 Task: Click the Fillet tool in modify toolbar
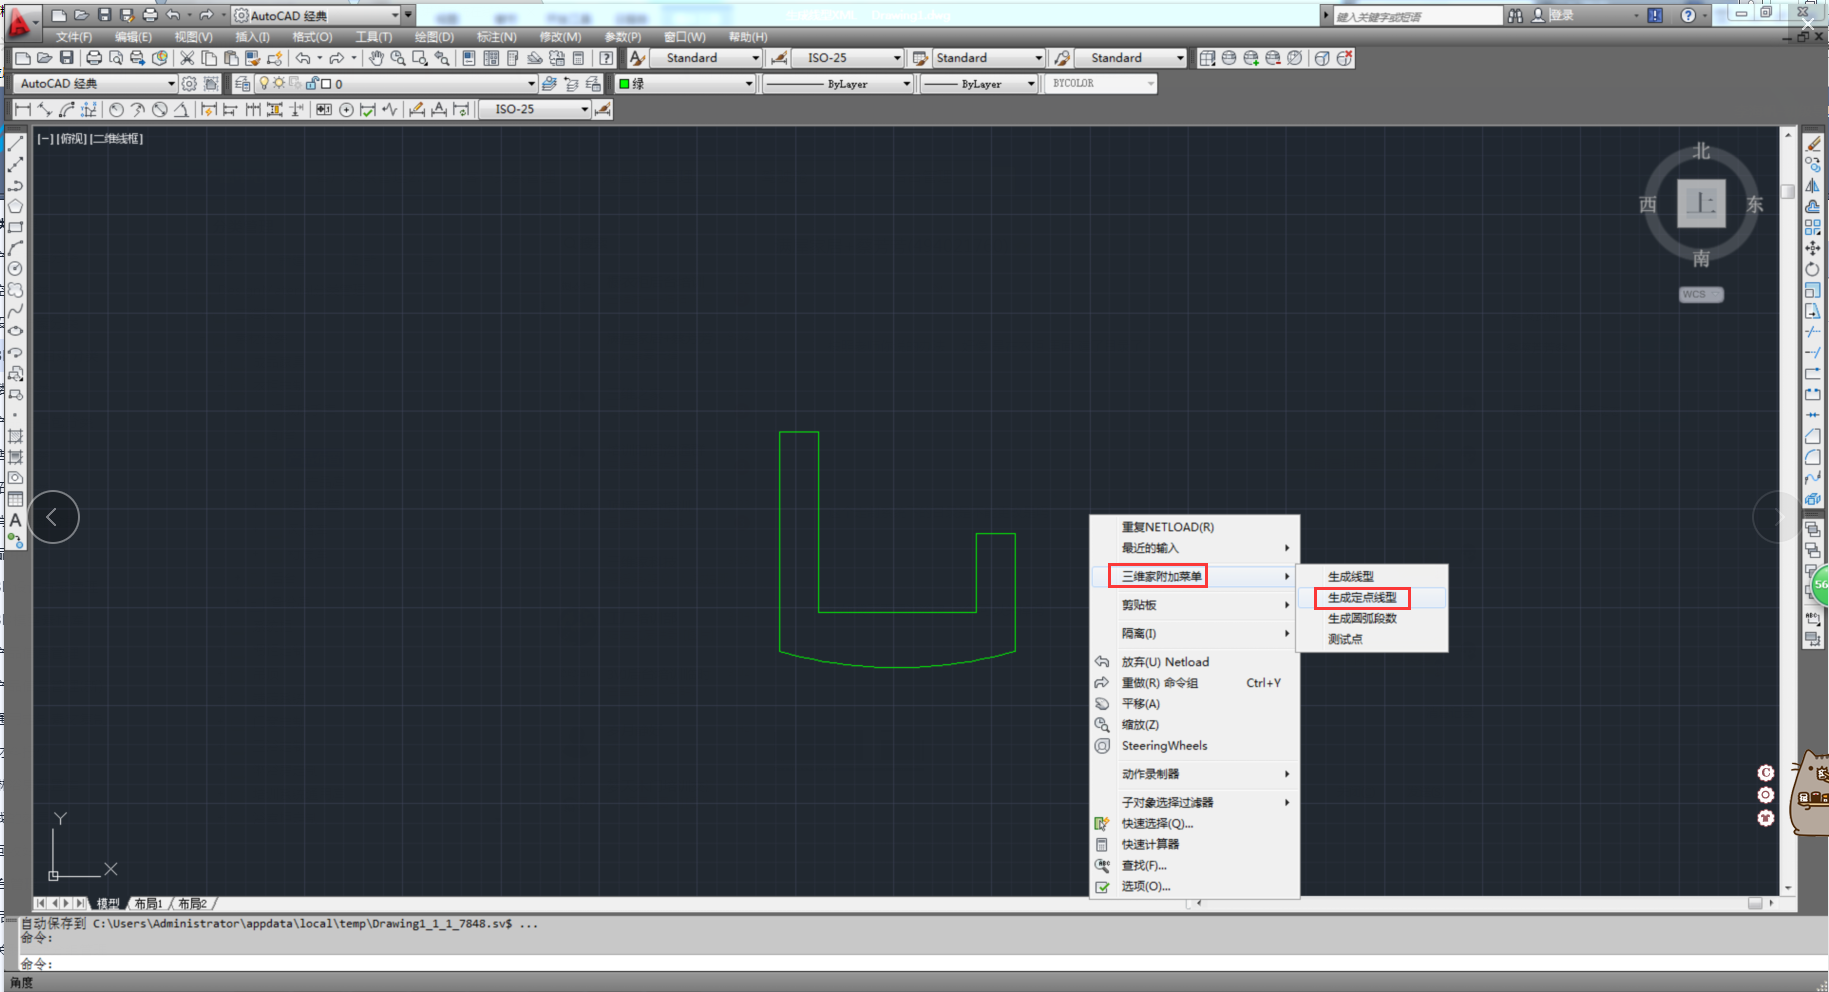tap(1813, 457)
